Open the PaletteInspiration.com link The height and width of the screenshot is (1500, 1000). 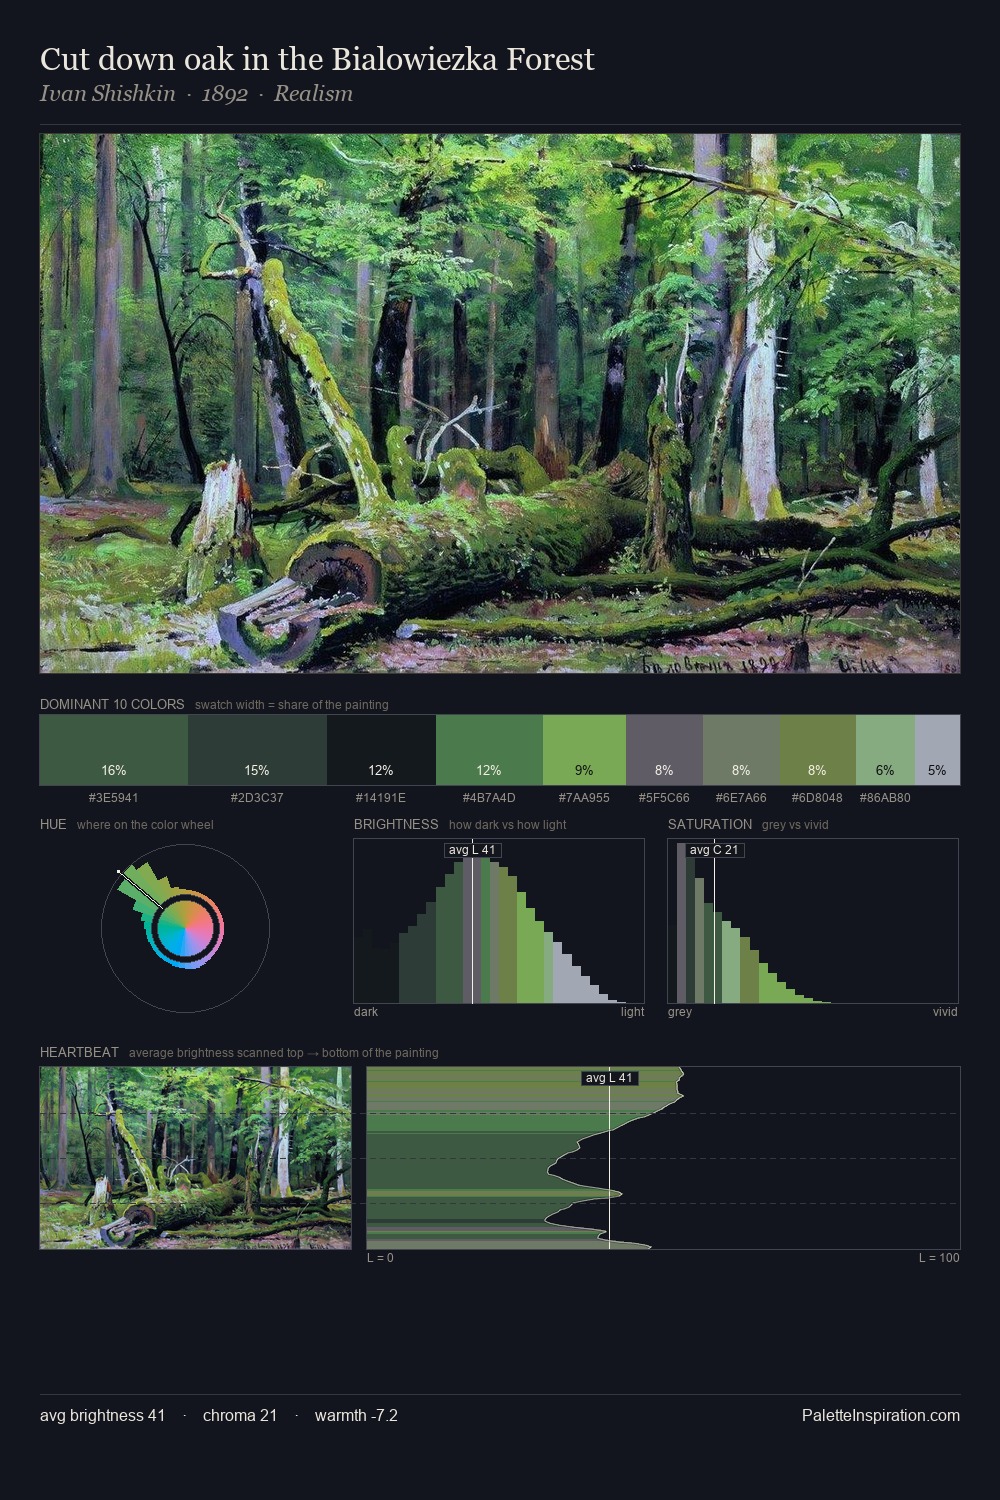pyautogui.click(x=881, y=1415)
